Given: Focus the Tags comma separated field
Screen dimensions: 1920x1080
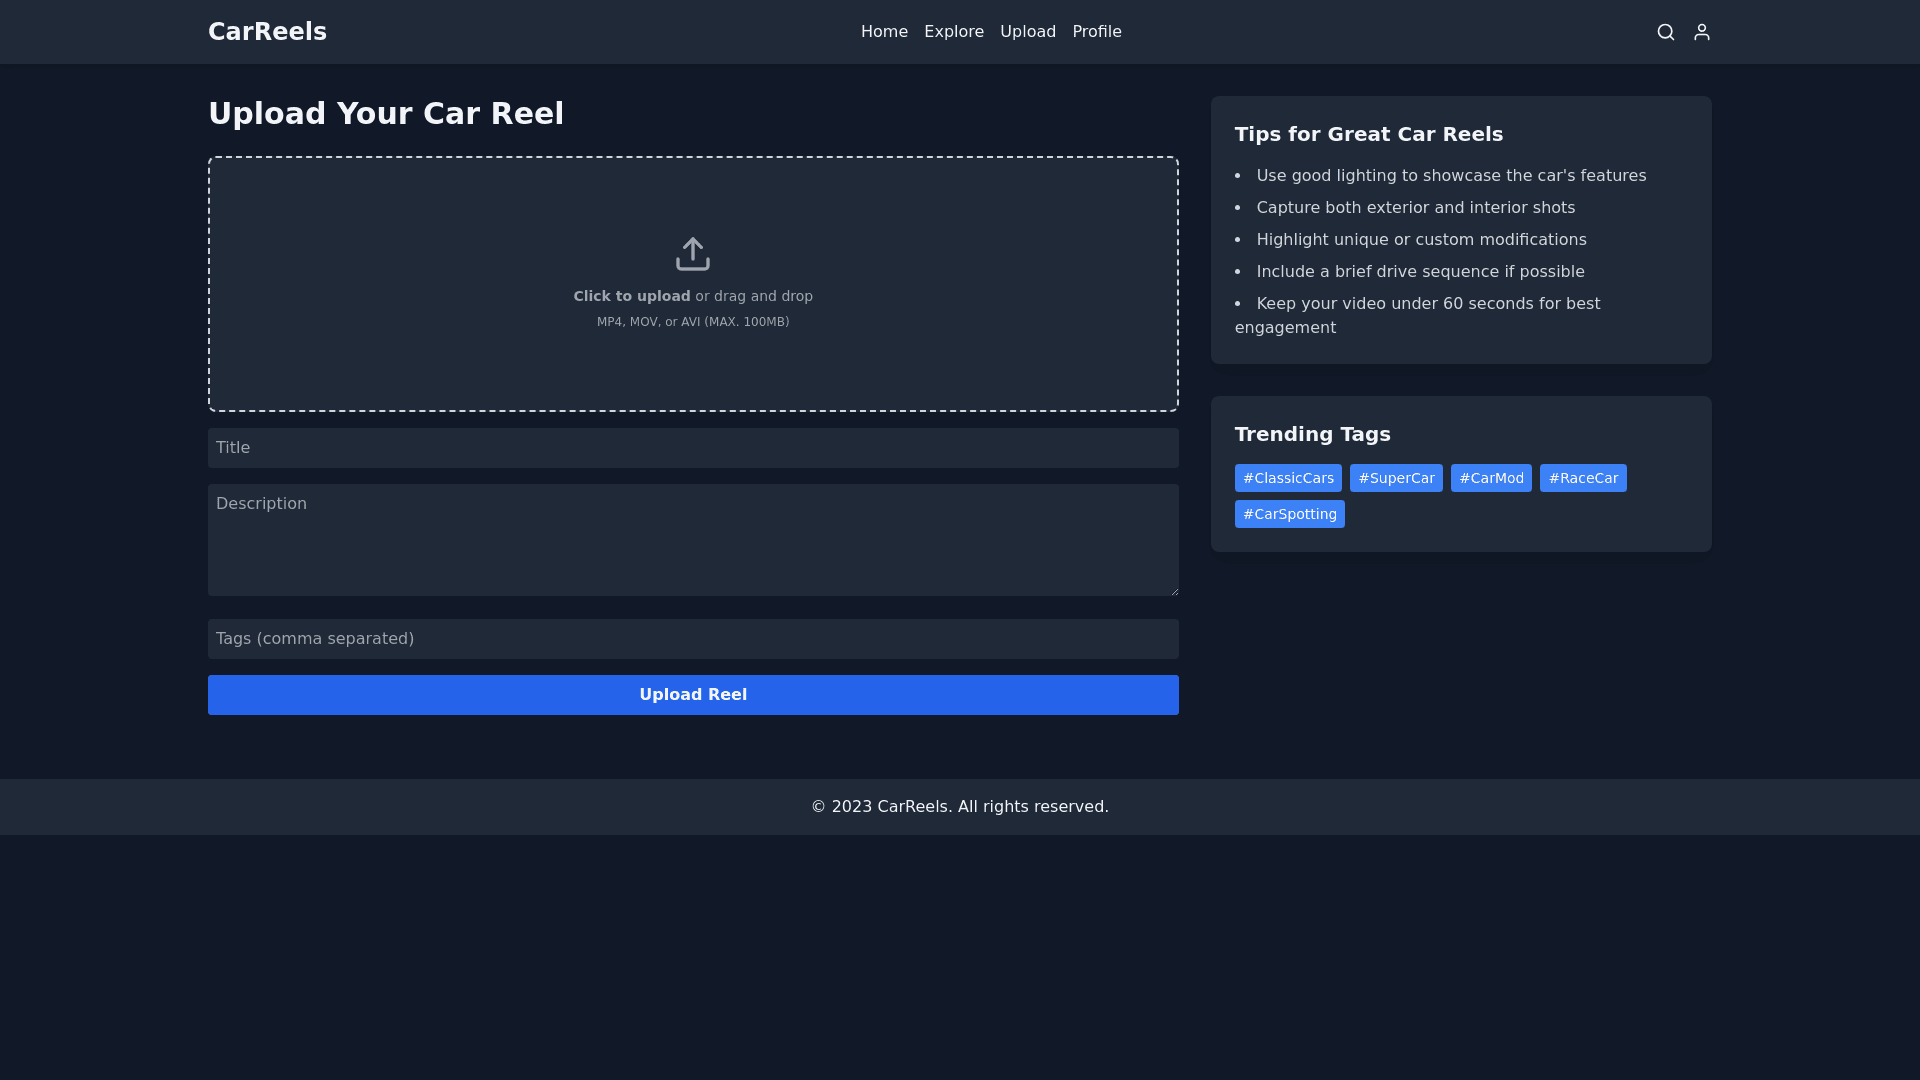Looking at the screenshot, I should (692, 639).
